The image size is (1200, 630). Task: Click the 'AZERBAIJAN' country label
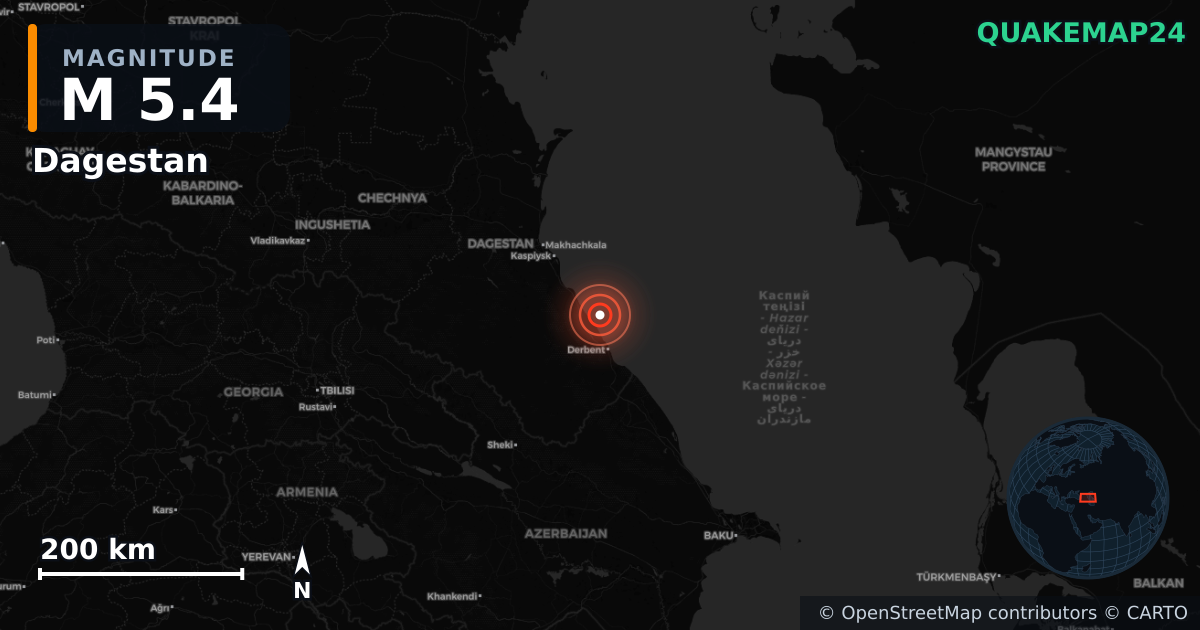pos(565,534)
